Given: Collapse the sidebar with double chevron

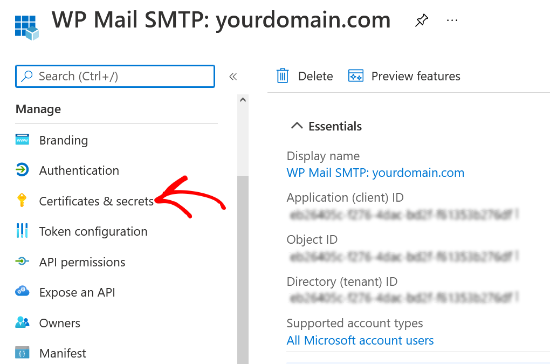Looking at the screenshot, I should [x=233, y=76].
